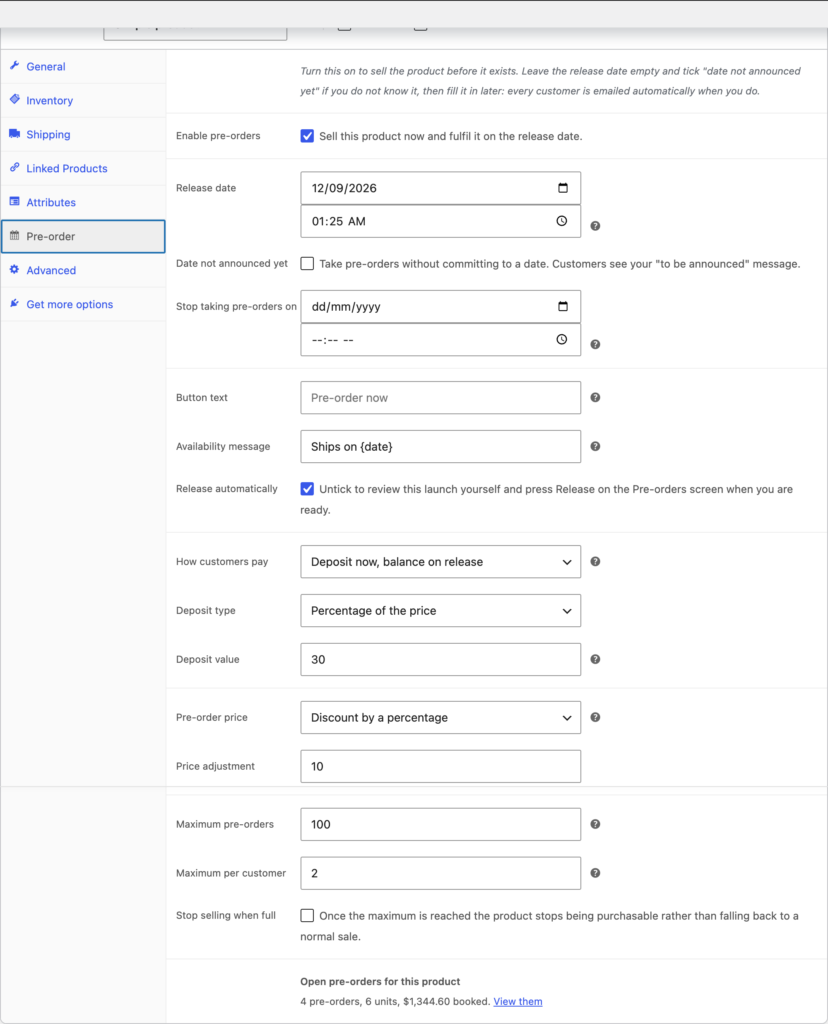Tick the Stop selling when full checkbox
Screen dimensions: 828x1024
click(x=307, y=916)
